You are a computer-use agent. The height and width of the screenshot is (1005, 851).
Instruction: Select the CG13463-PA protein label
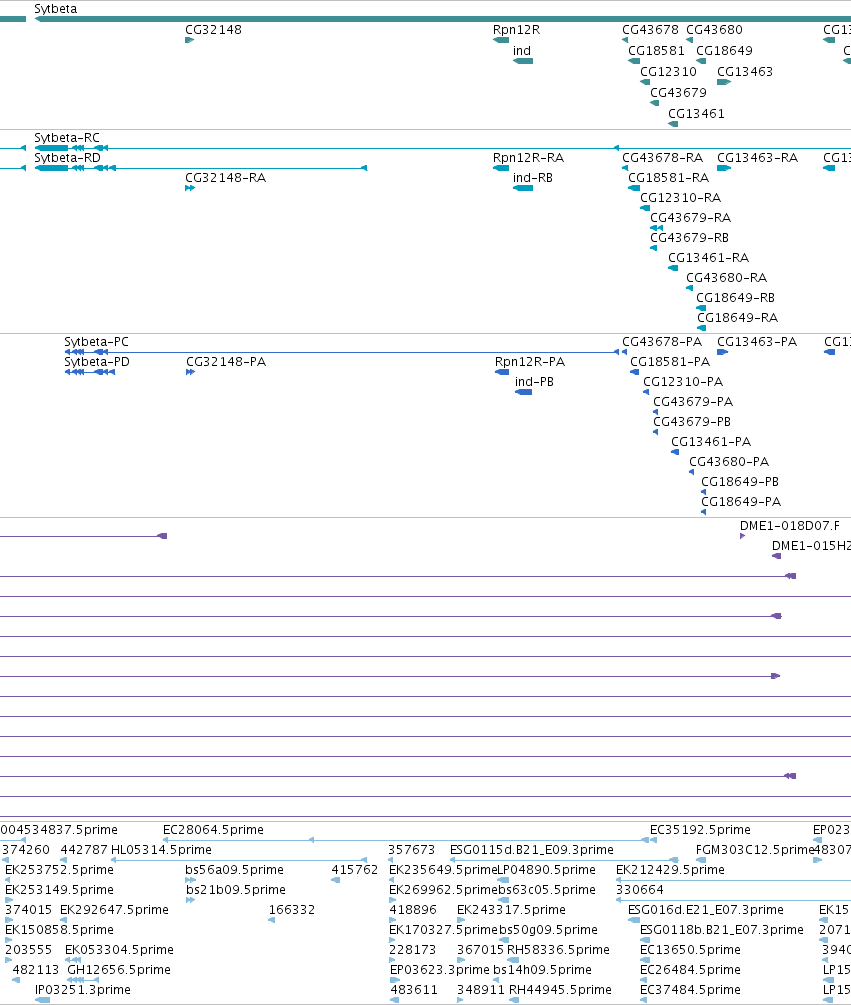pyautogui.click(x=757, y=342)
